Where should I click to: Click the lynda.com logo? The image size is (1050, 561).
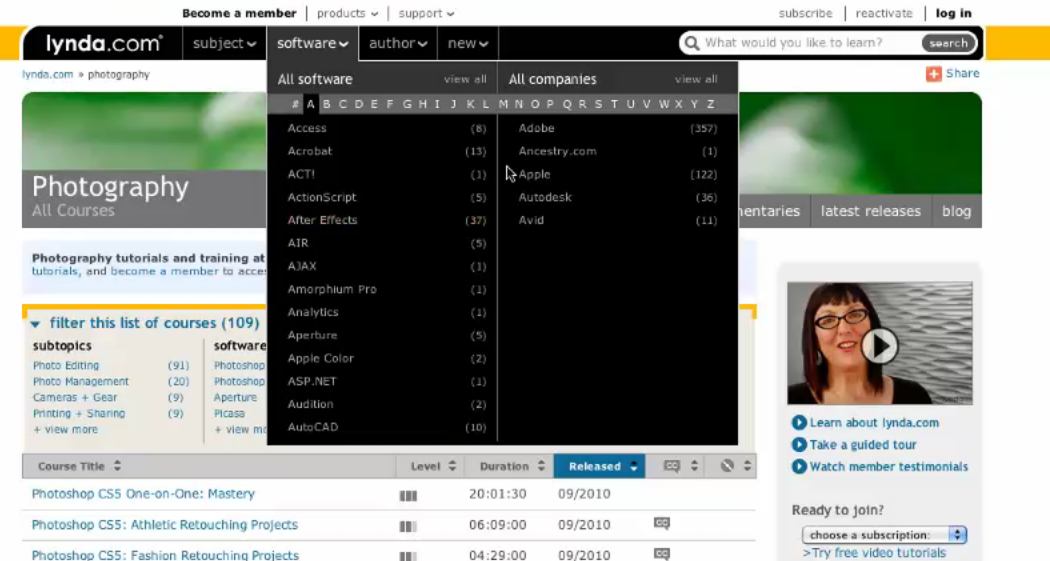coord(104,44)
